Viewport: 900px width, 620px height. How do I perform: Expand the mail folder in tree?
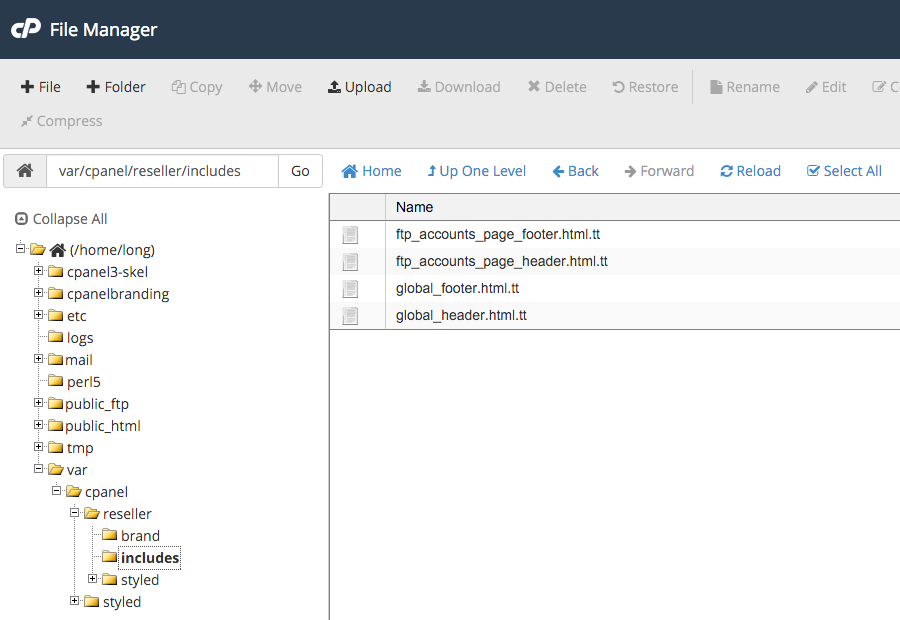39,359
